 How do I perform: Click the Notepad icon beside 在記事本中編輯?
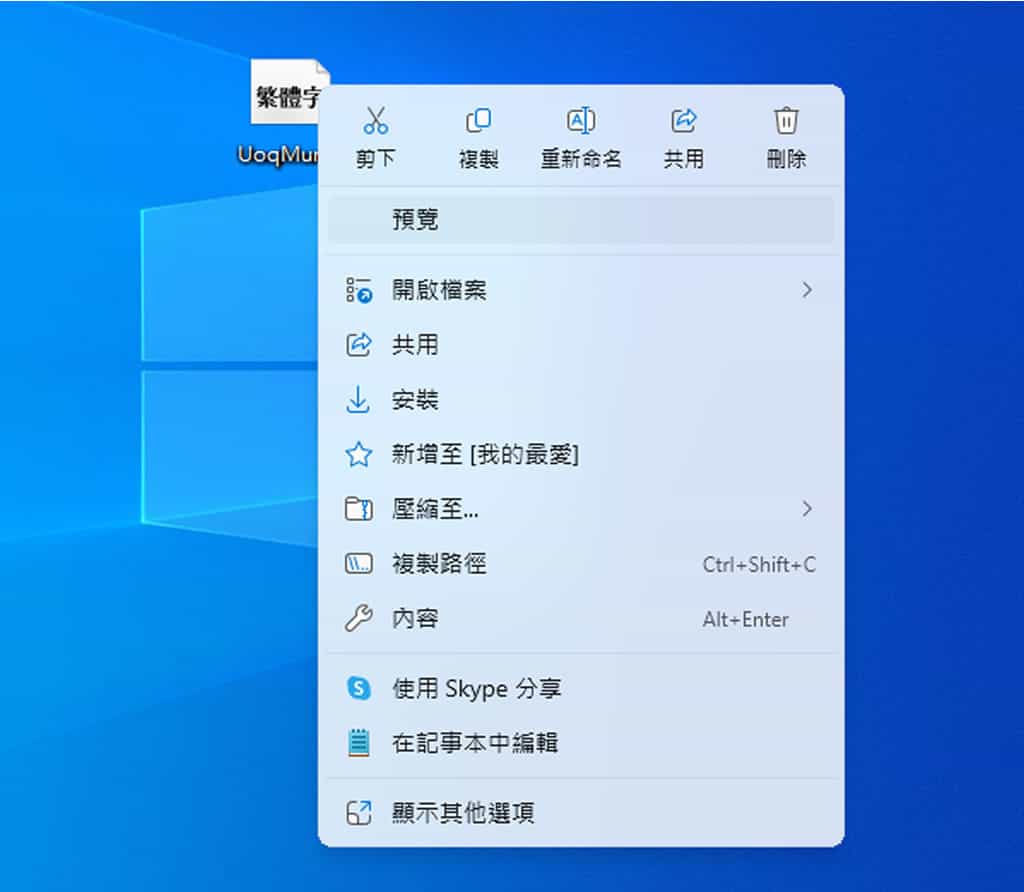tap(359, 743)
